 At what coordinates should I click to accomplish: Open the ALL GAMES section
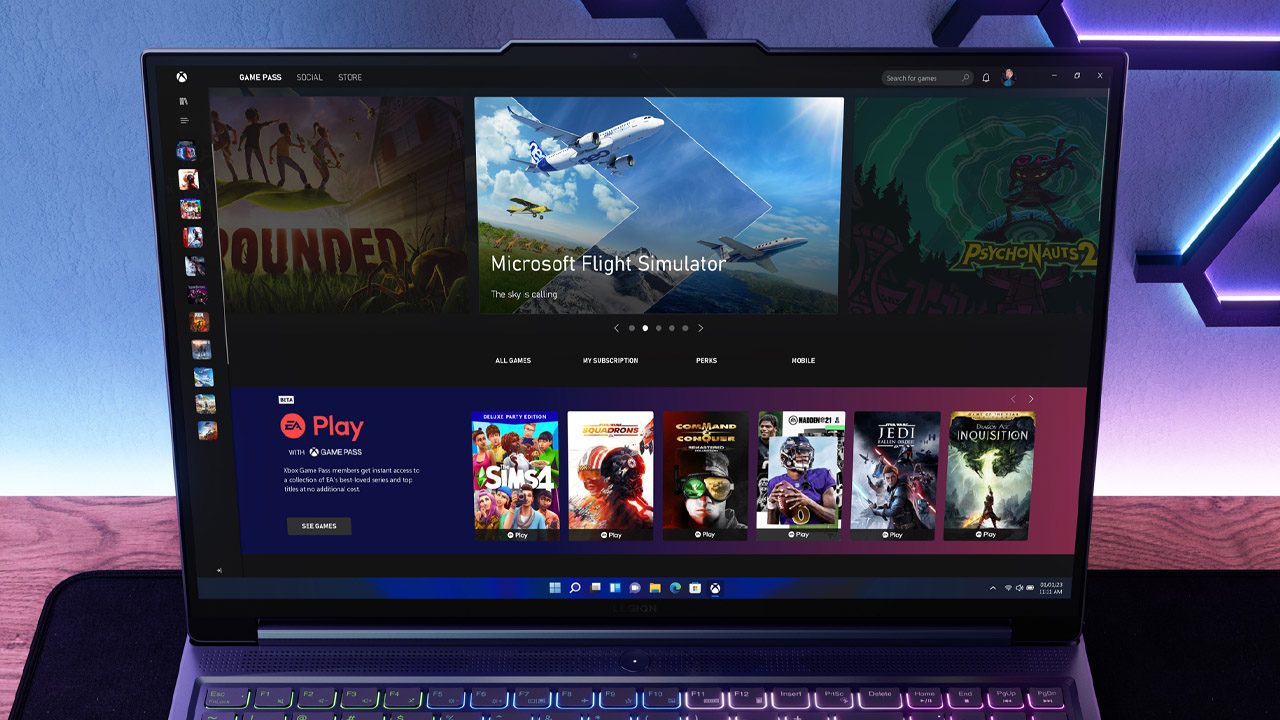point(513,361)
